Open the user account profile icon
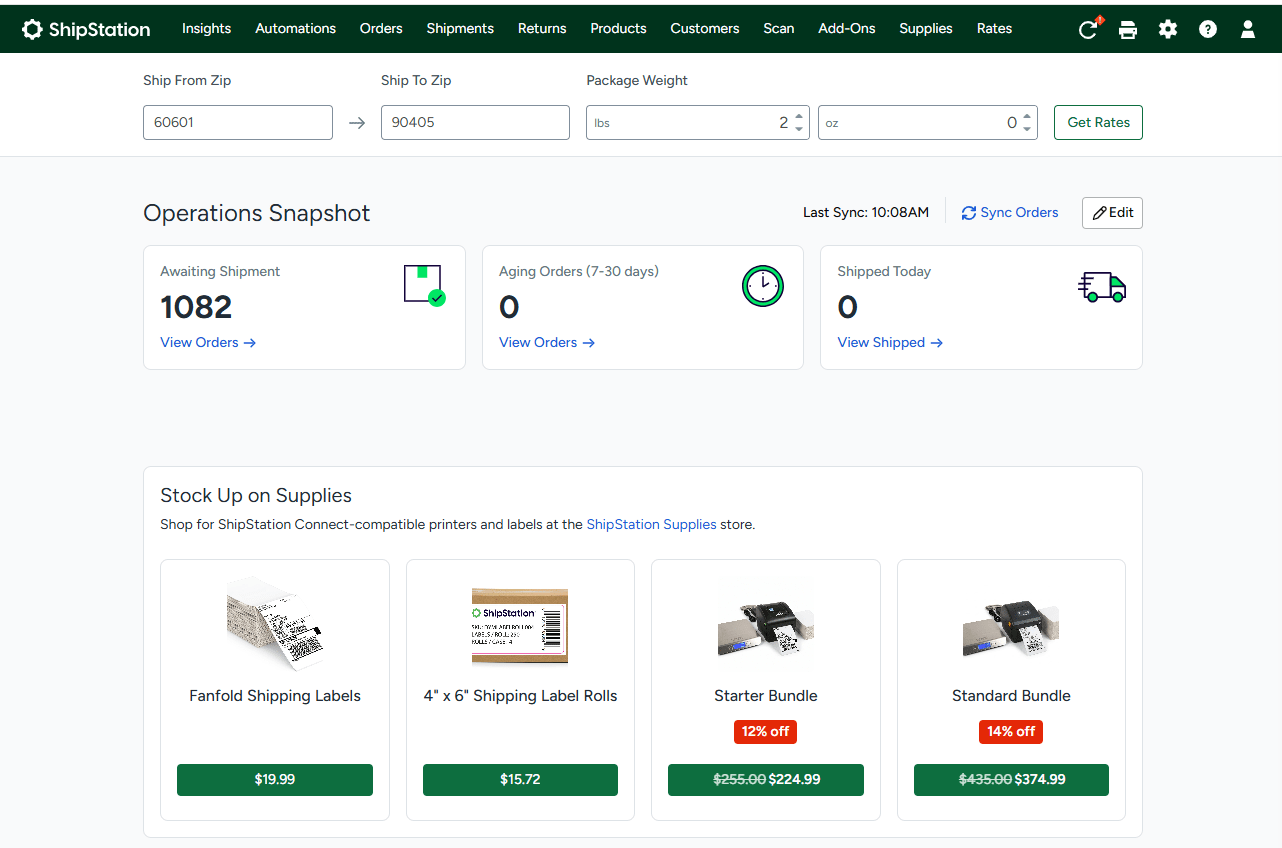Image resolution: width=1282 pixels, height=848 pixels. coord(1248,29)
